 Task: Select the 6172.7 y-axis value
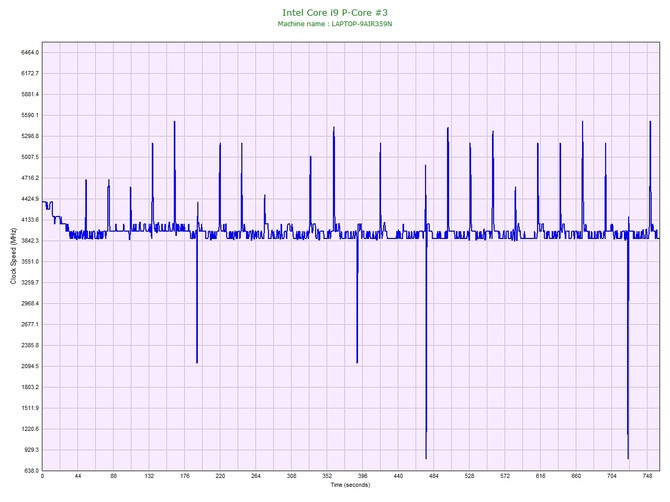coord(30,73)
